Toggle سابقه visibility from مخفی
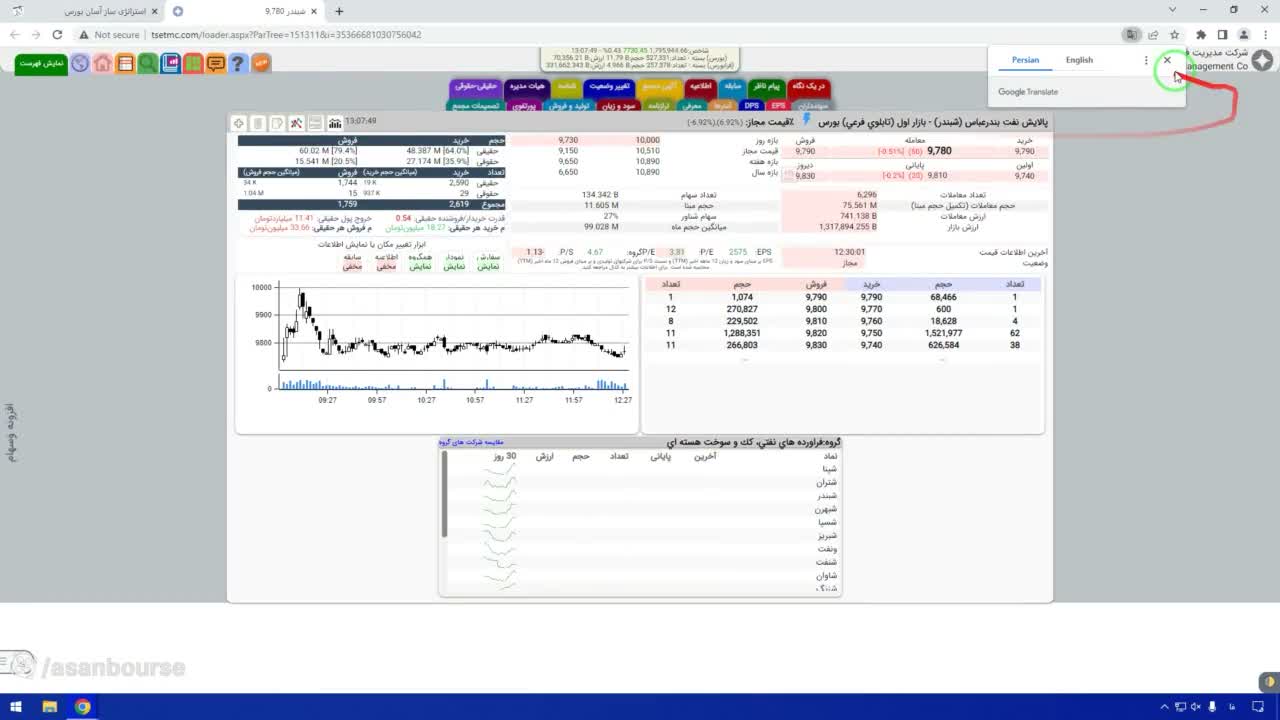Screen dimensions: 1280x720 click(352, 266)
